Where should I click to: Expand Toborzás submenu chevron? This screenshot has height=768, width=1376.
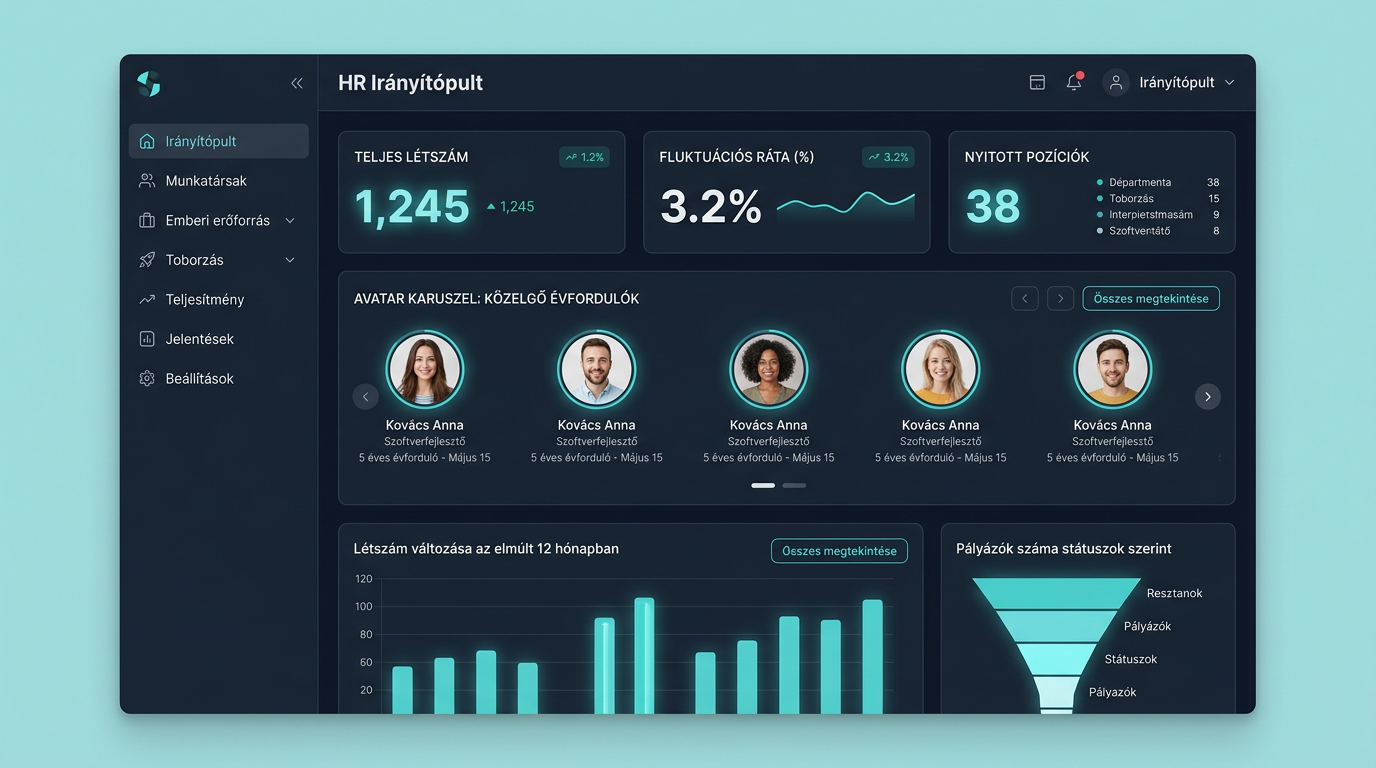(x=290, y=260)
